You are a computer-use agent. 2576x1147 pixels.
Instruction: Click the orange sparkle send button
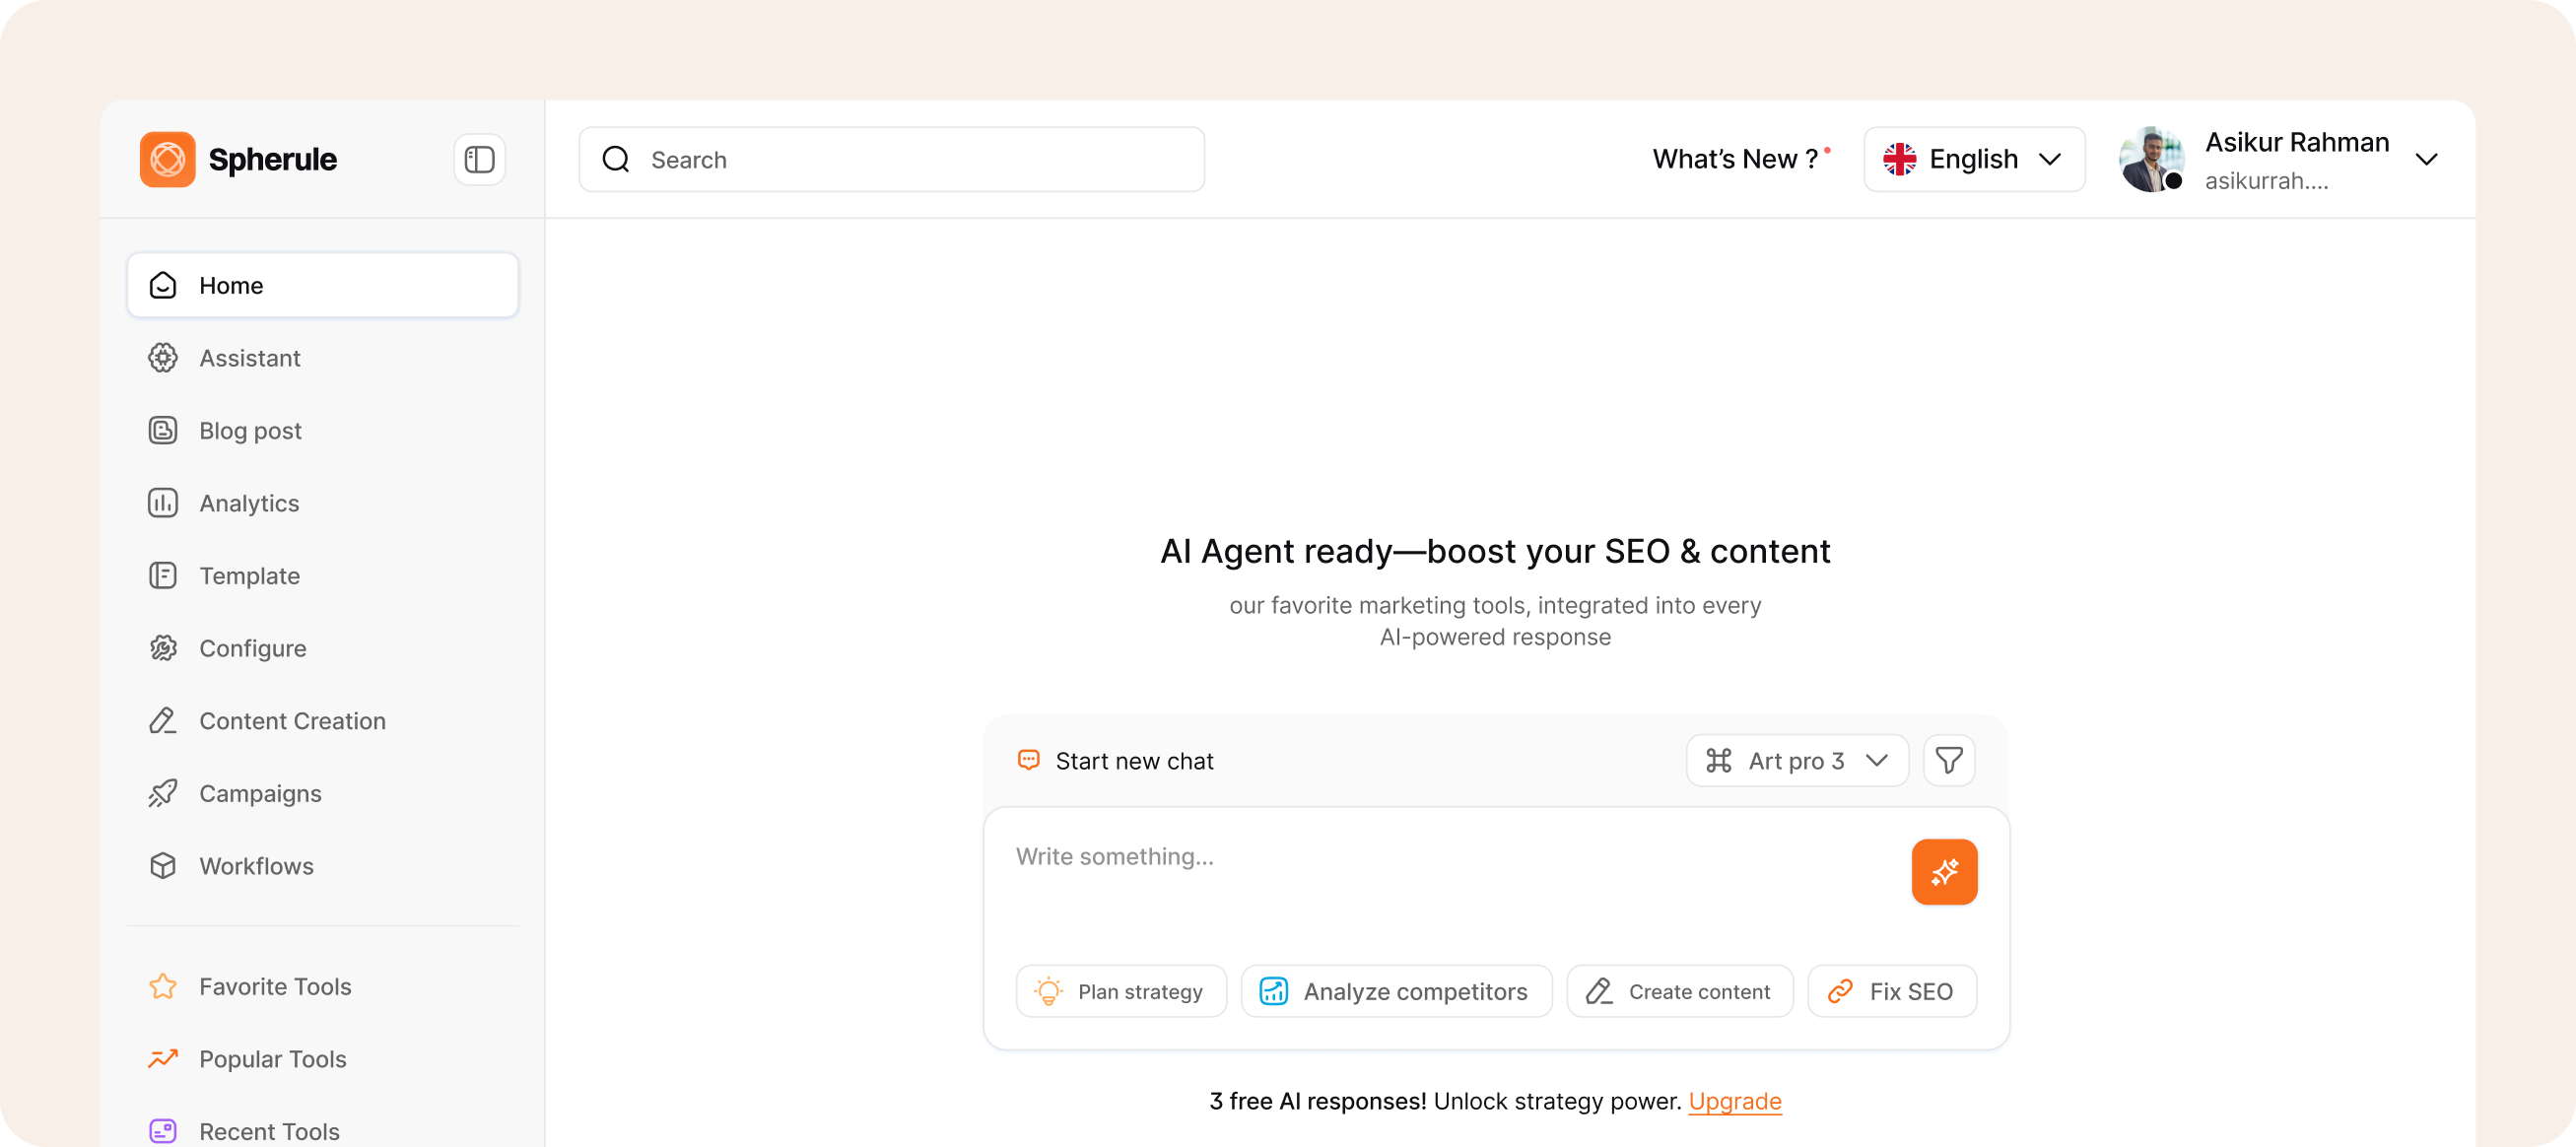(1943, 871)
